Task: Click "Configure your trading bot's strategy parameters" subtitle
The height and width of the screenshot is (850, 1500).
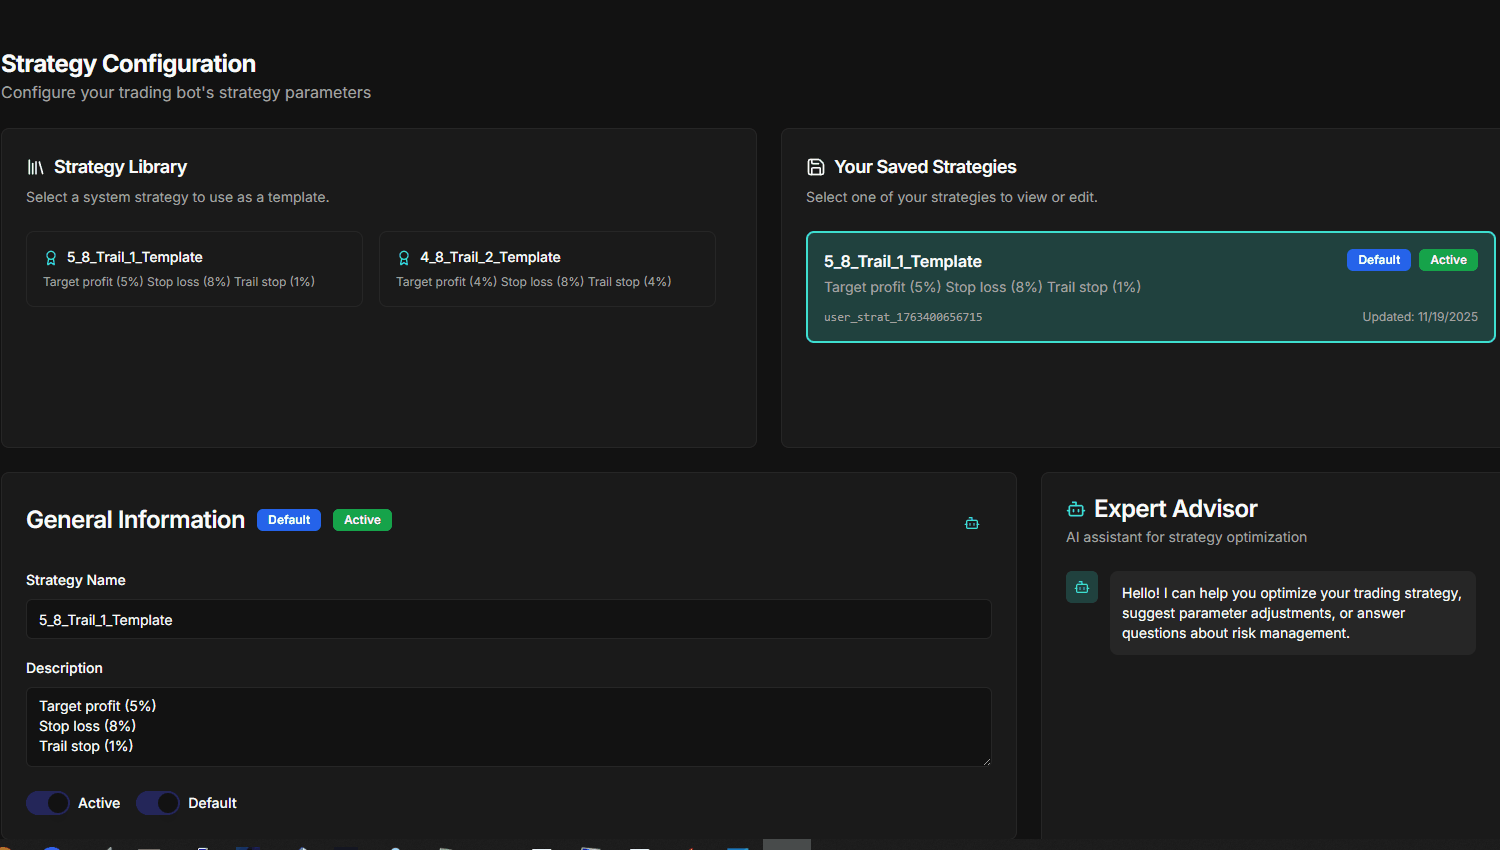Action: coord(186,92)
